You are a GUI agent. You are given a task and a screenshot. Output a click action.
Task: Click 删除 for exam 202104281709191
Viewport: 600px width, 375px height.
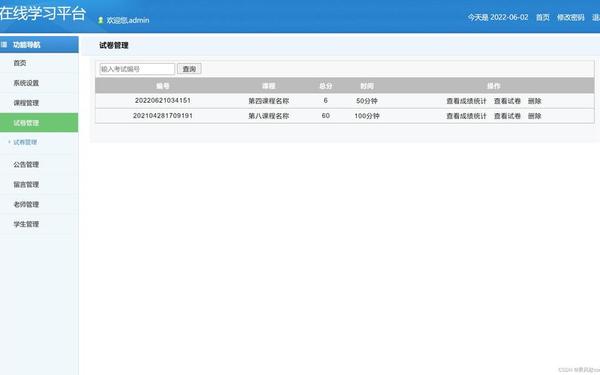535,116
